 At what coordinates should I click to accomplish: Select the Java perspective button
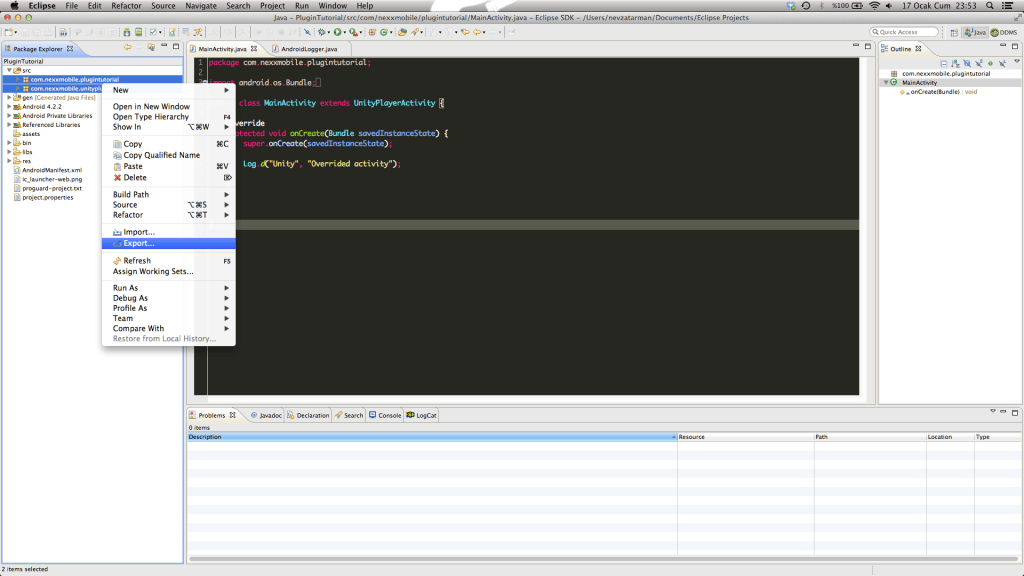[975, 31]
